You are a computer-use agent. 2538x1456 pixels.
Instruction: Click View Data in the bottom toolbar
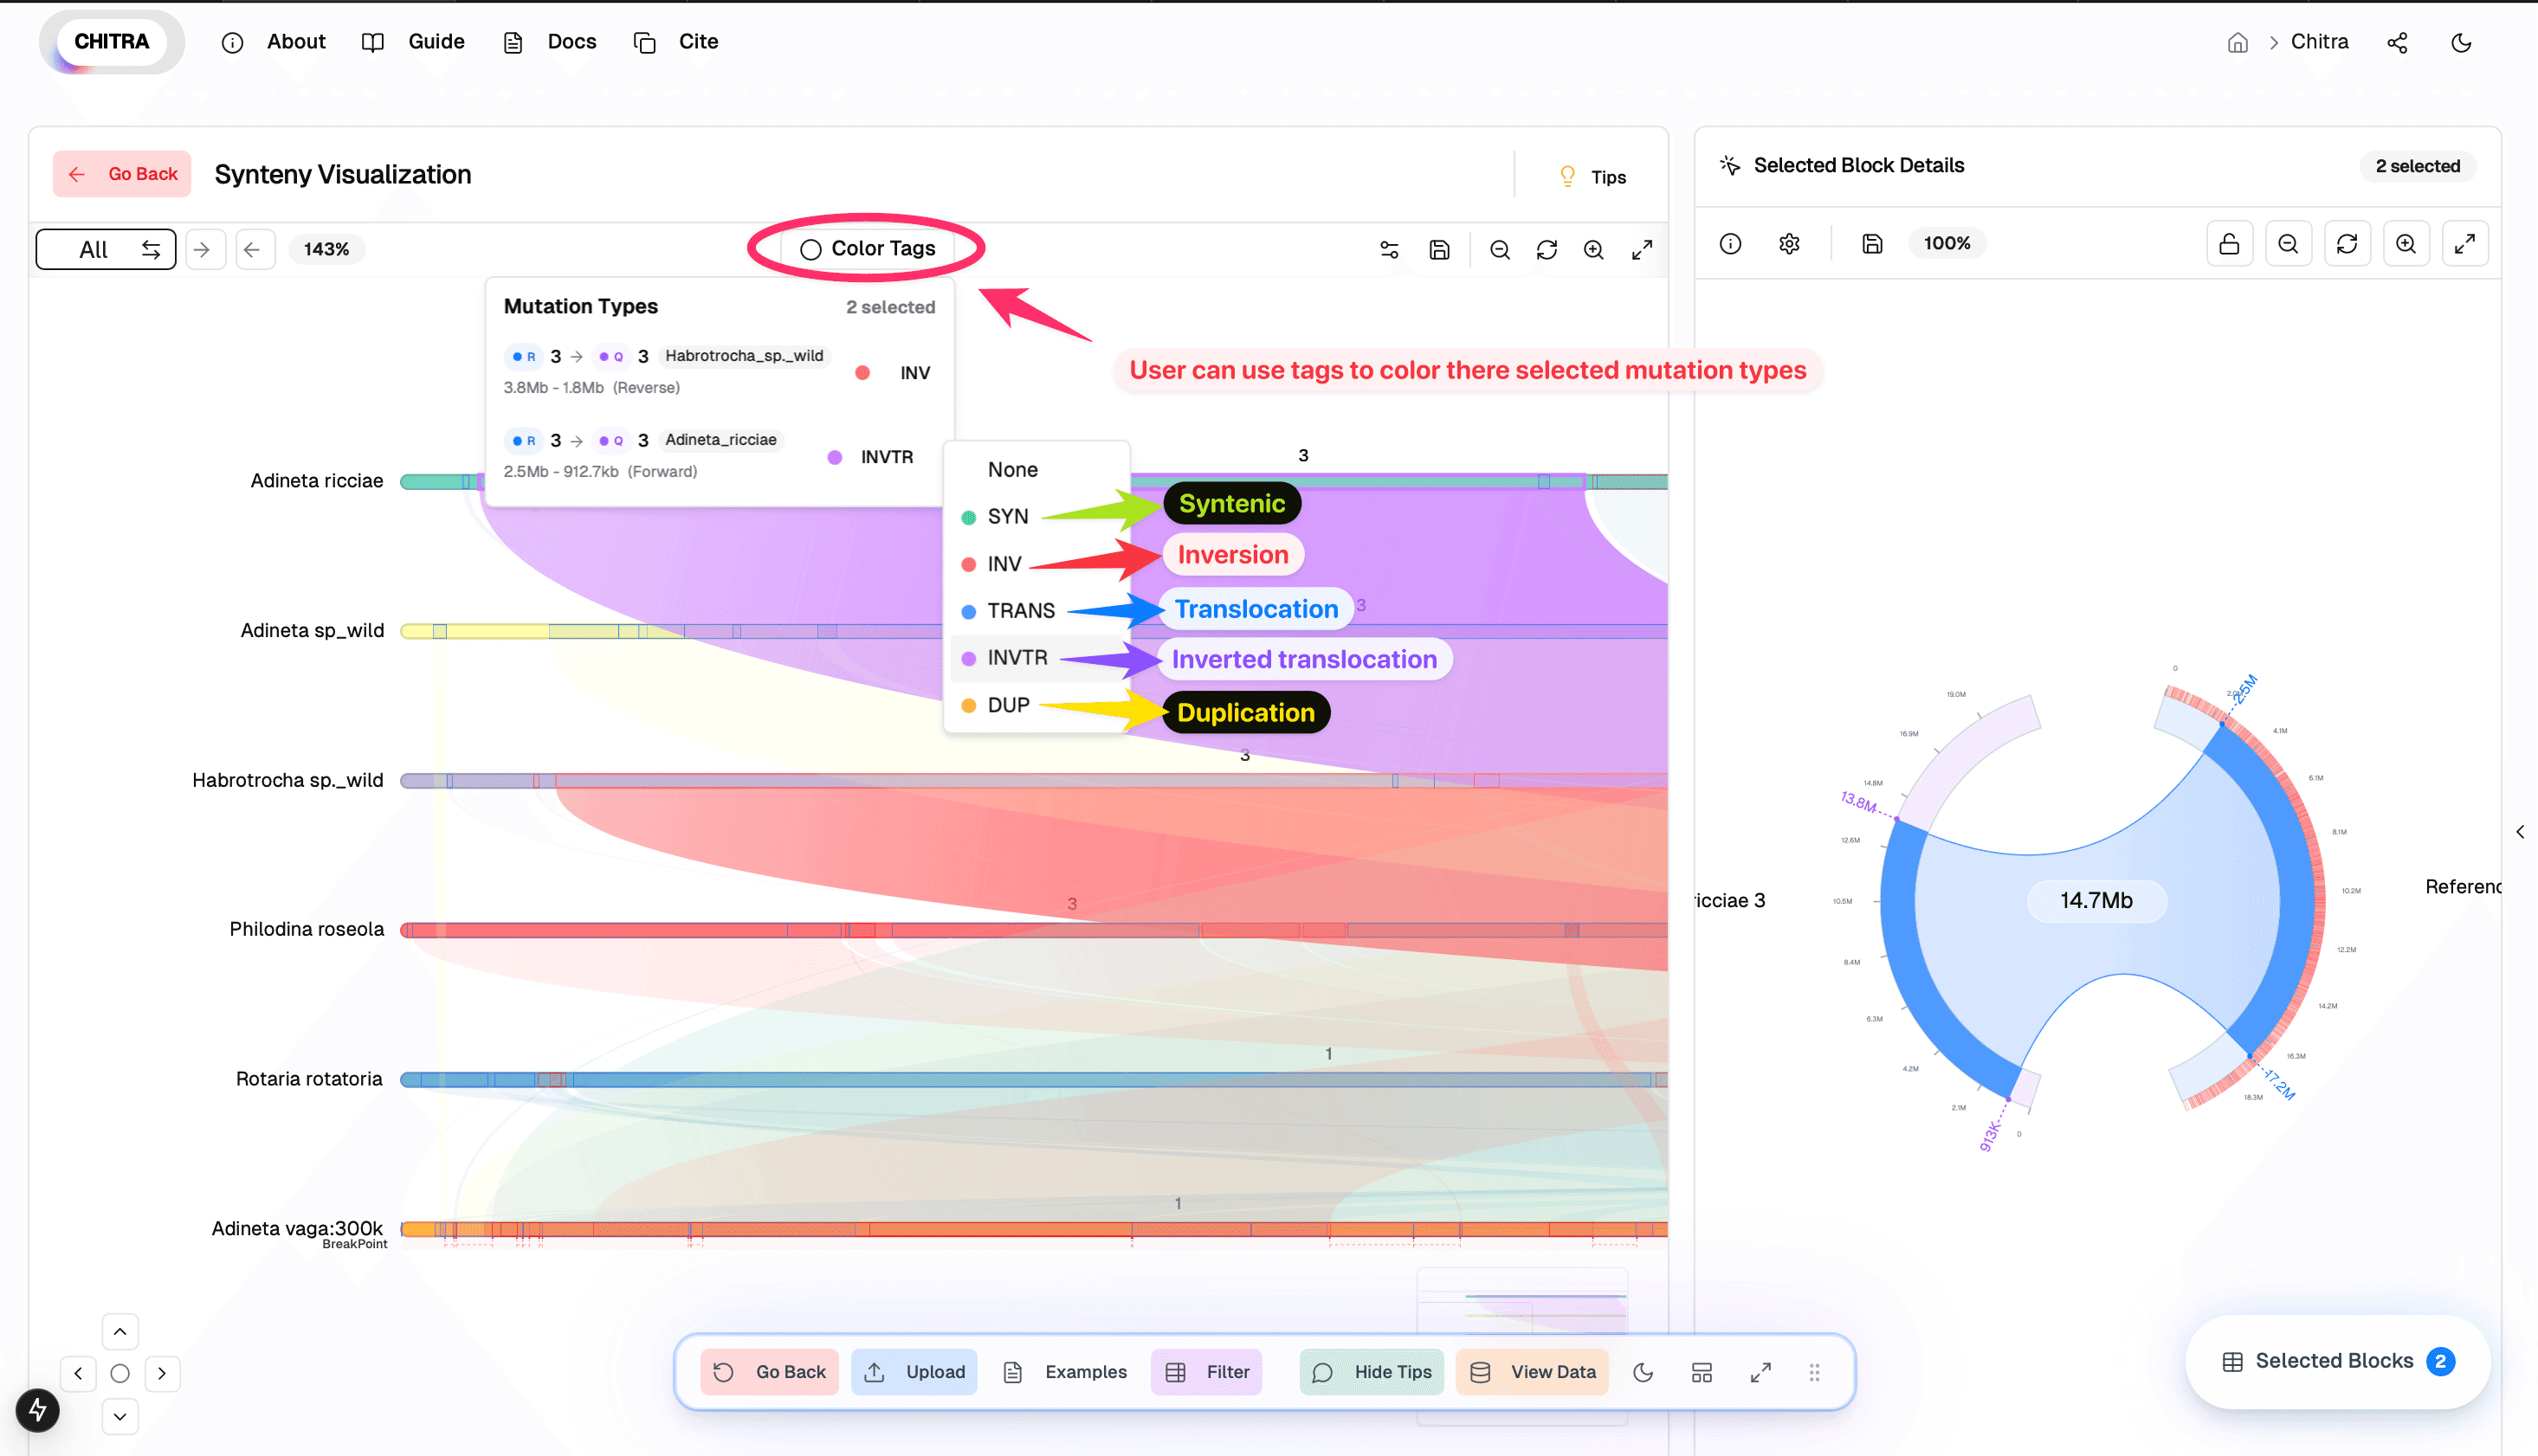click(1533, 1372)
